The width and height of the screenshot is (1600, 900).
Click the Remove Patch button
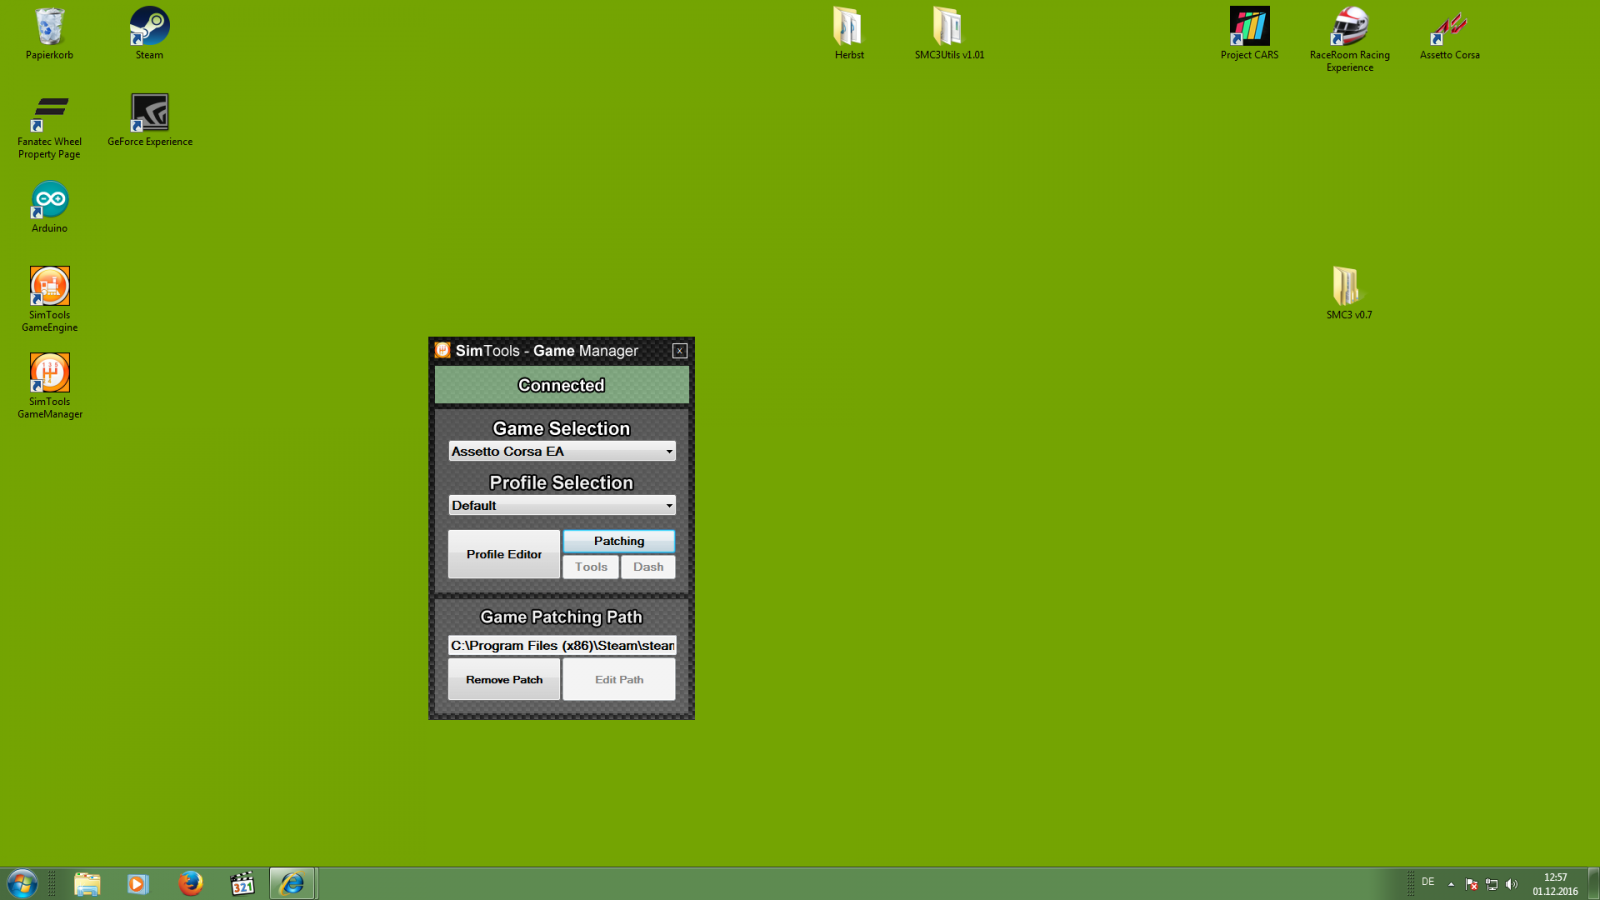click(504, 680)
